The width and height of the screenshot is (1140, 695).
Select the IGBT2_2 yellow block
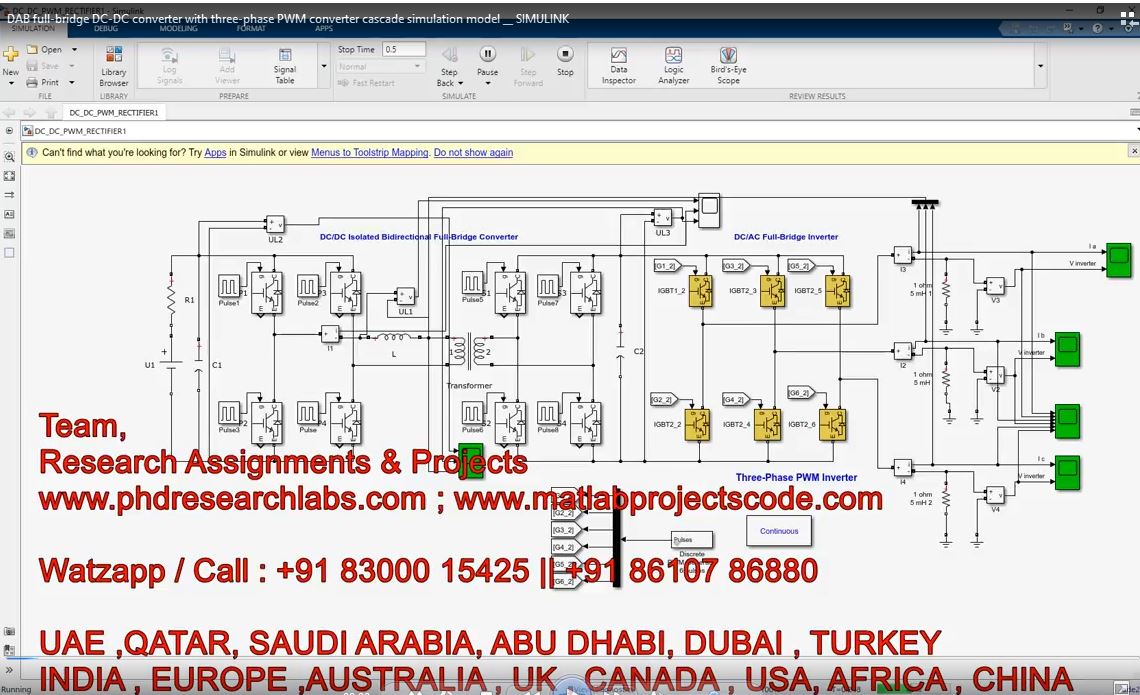pyautogui.click(x=697, y=424)
